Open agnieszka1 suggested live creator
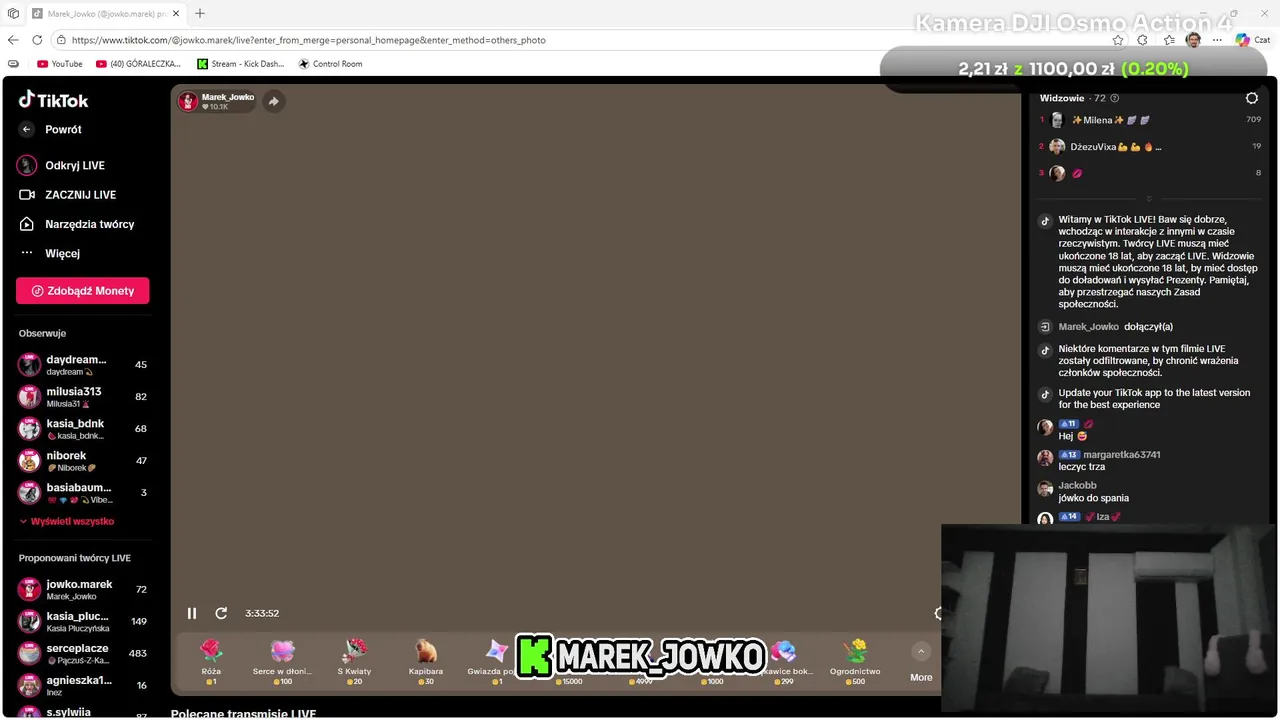This screenshot has height=720, width=1280. (82, 685)
